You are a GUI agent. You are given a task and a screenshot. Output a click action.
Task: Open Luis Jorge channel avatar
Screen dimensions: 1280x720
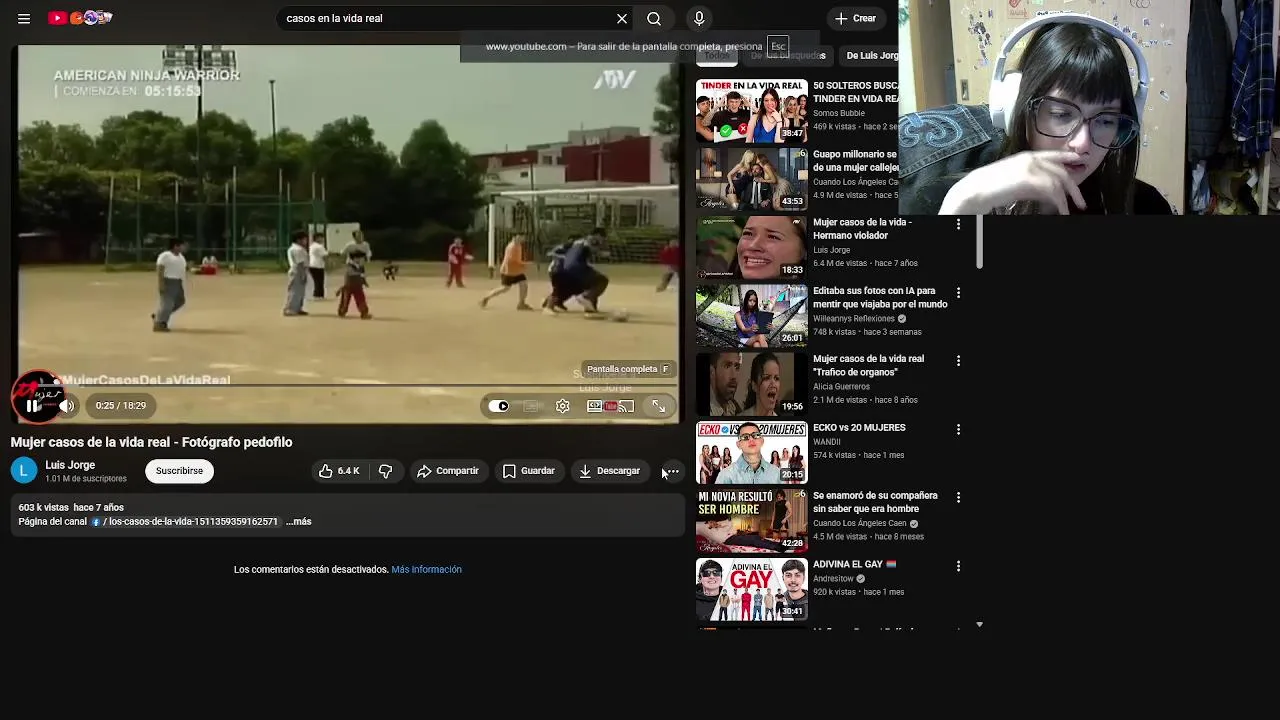coord(24,470)
